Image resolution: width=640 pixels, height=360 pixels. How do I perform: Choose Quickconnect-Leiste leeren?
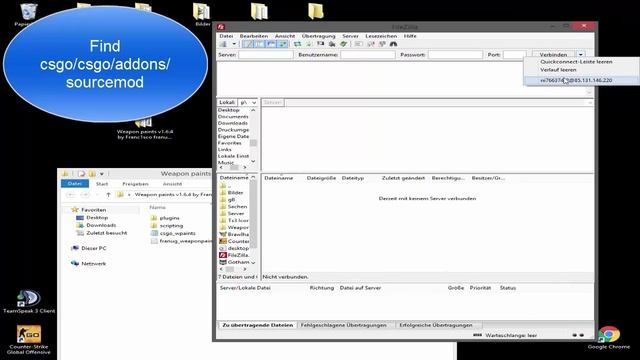tap(576, 62)
